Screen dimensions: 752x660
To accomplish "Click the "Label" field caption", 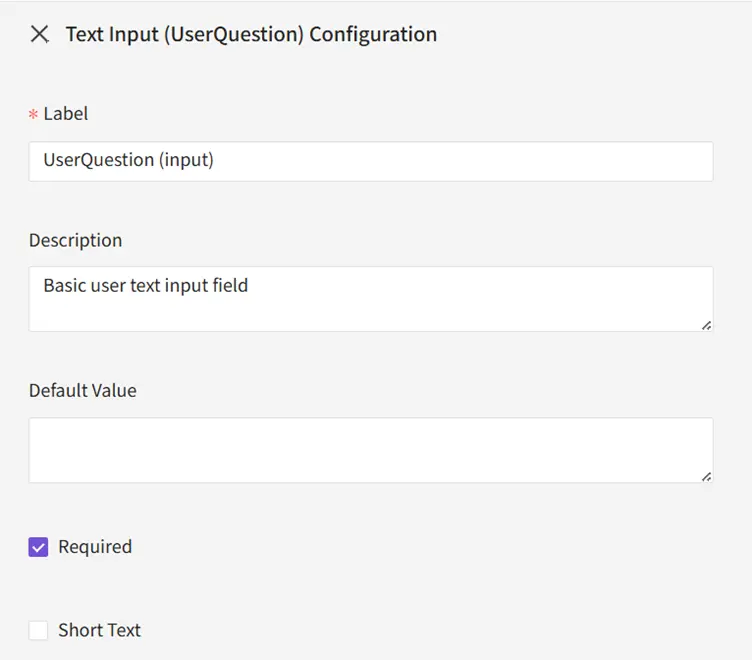I will 66,114.
